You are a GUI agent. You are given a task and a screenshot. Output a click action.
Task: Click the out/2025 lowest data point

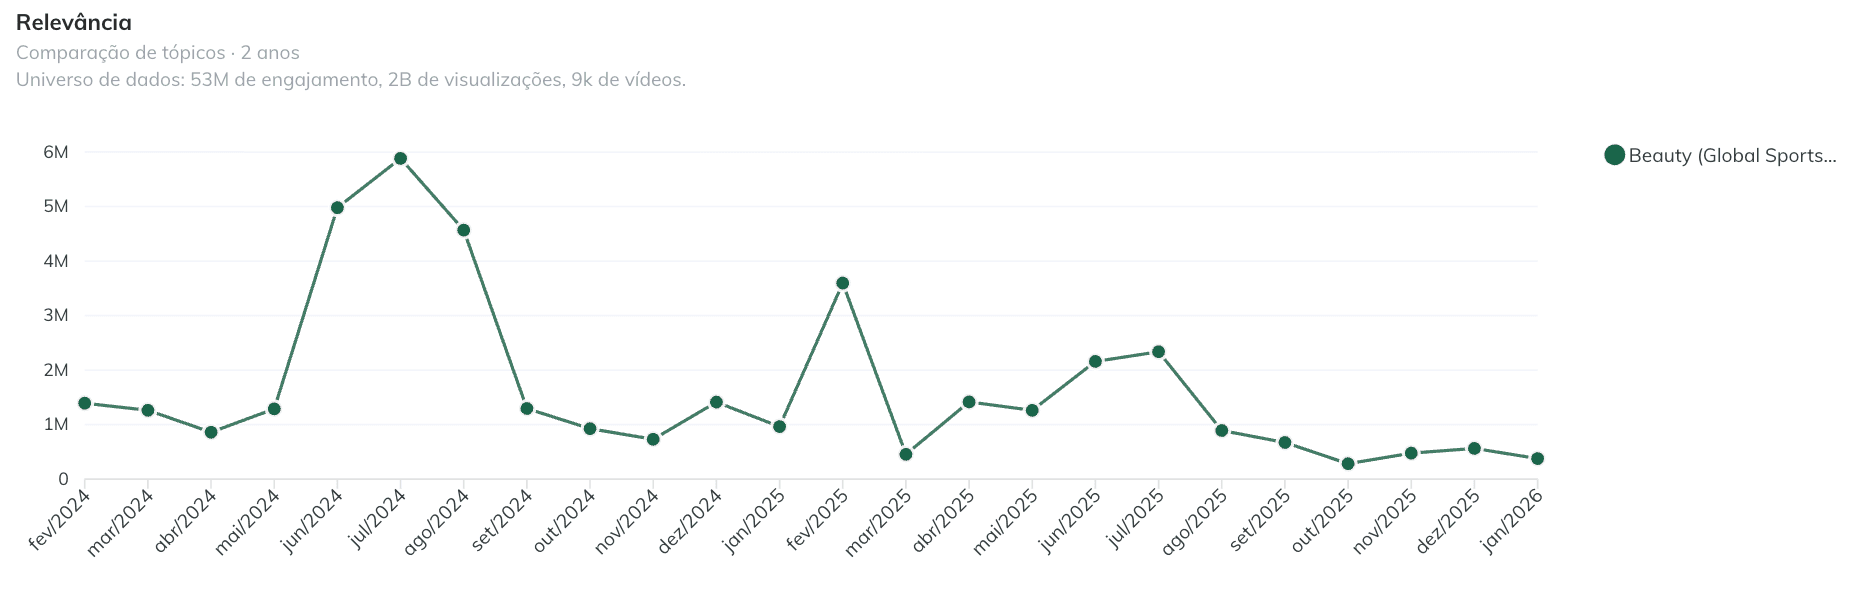tap(1348, 464)
